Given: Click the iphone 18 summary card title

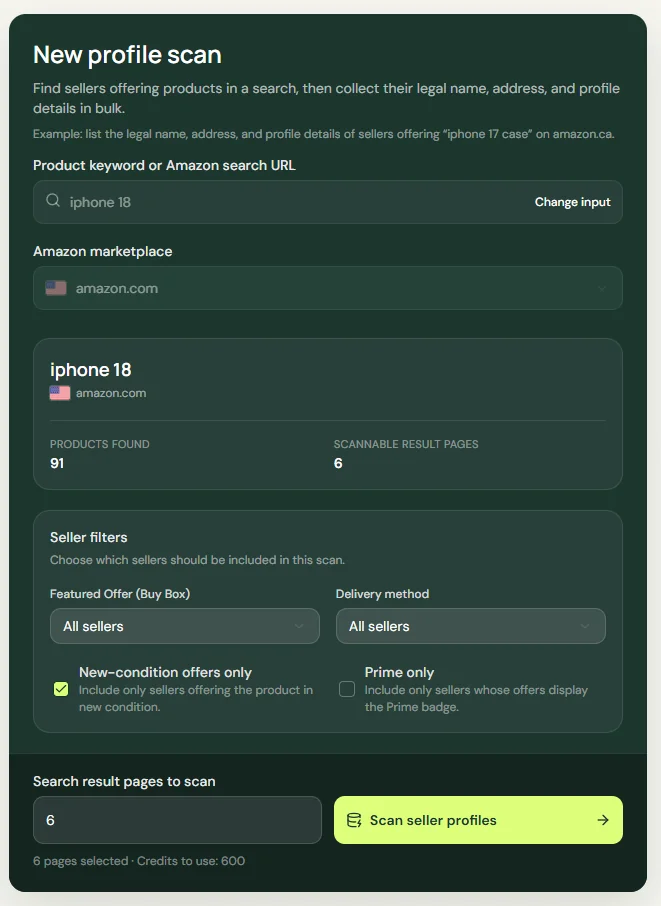Looking at the screenshot, I should pos(91,370).
